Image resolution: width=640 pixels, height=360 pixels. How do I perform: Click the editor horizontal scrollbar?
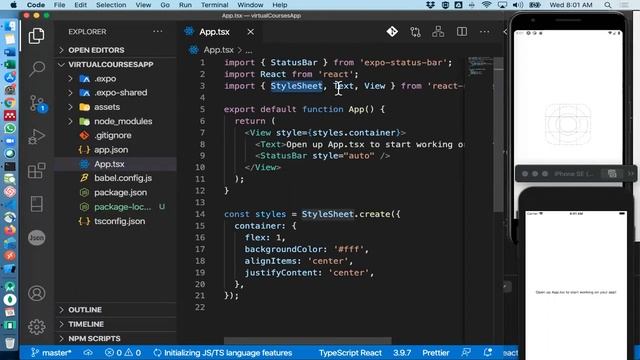coord(307,340)
